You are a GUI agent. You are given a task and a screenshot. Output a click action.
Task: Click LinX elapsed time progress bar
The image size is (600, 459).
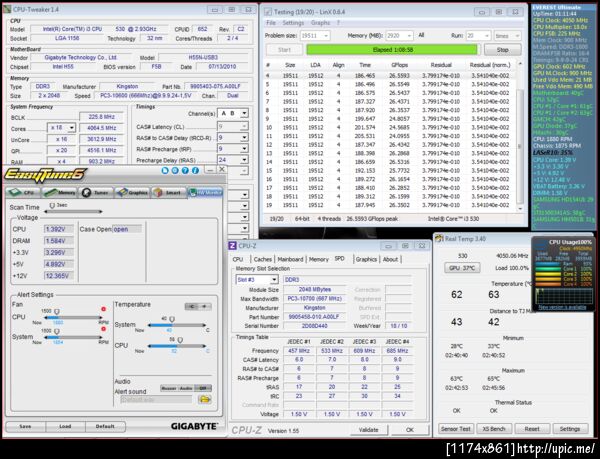(x=392, y=50)
